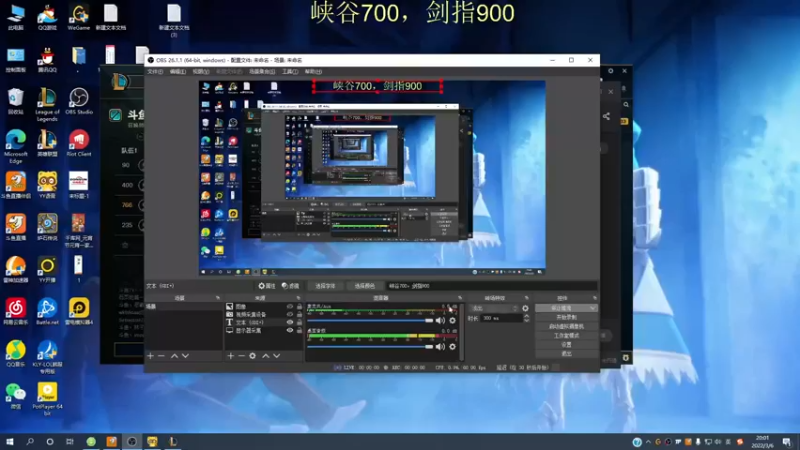Open League of Legends desktop shortcut
This screenshot has height=450, width=800.
click(x=47, y=104)
